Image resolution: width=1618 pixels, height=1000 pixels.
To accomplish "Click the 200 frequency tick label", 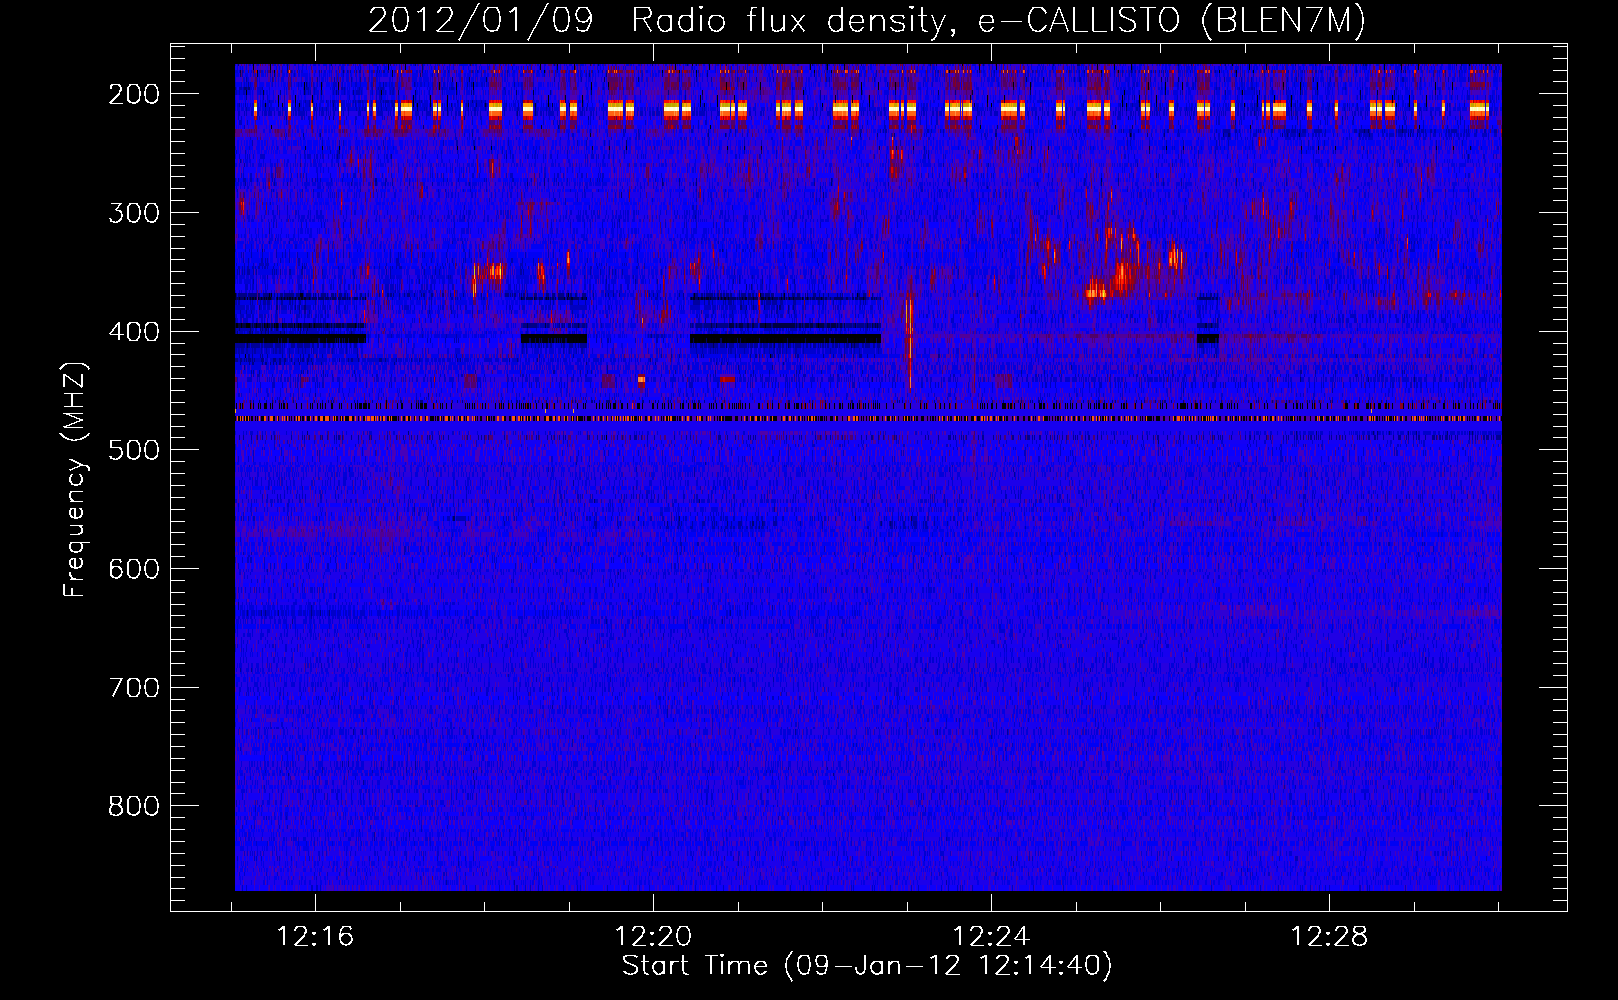I will coord(134,94).
